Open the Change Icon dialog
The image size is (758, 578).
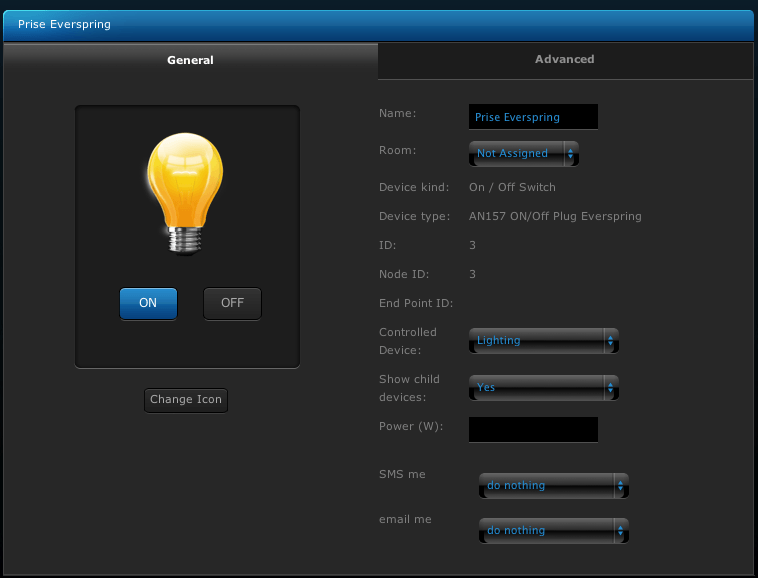(x=186, y=400)
